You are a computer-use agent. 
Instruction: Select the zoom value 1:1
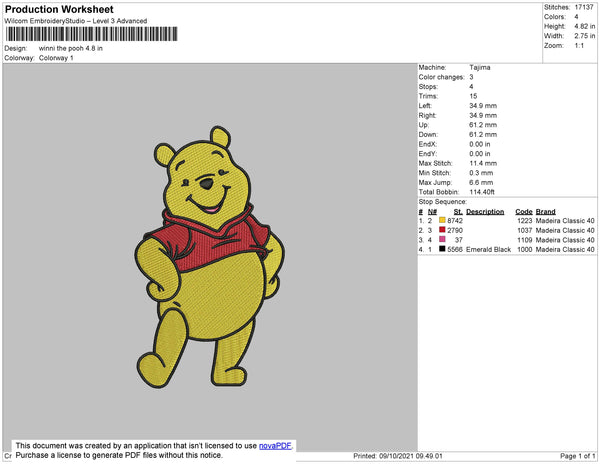point(579,46)
